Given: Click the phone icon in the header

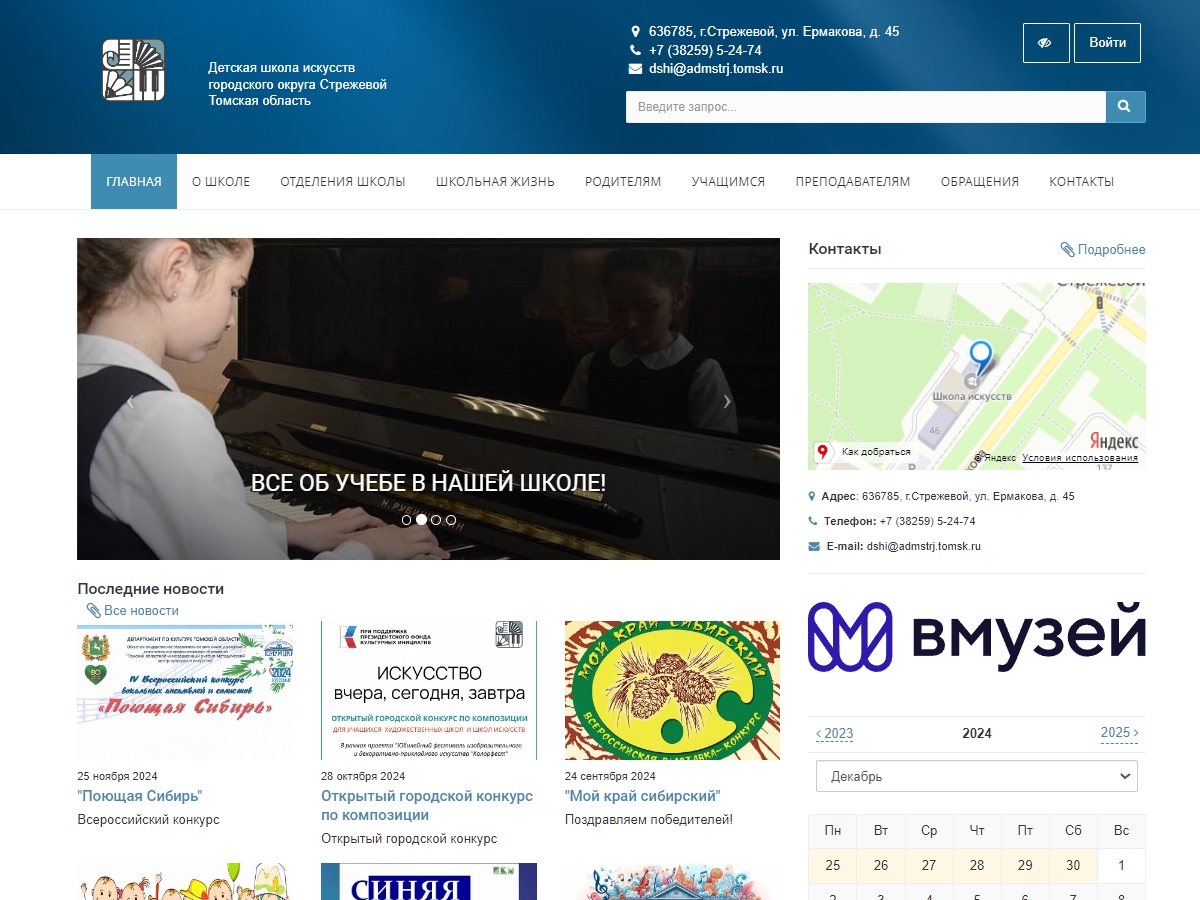Looking at the screenshot, I should (635, 50).
